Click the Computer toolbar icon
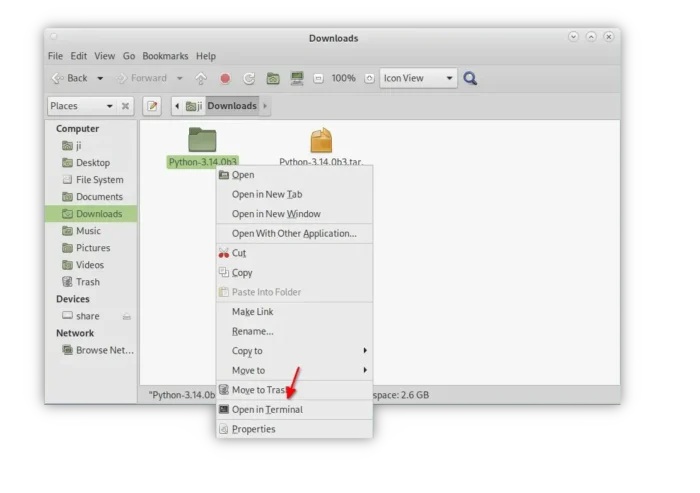This screenshot has width=700, height=493. point(297,79)
